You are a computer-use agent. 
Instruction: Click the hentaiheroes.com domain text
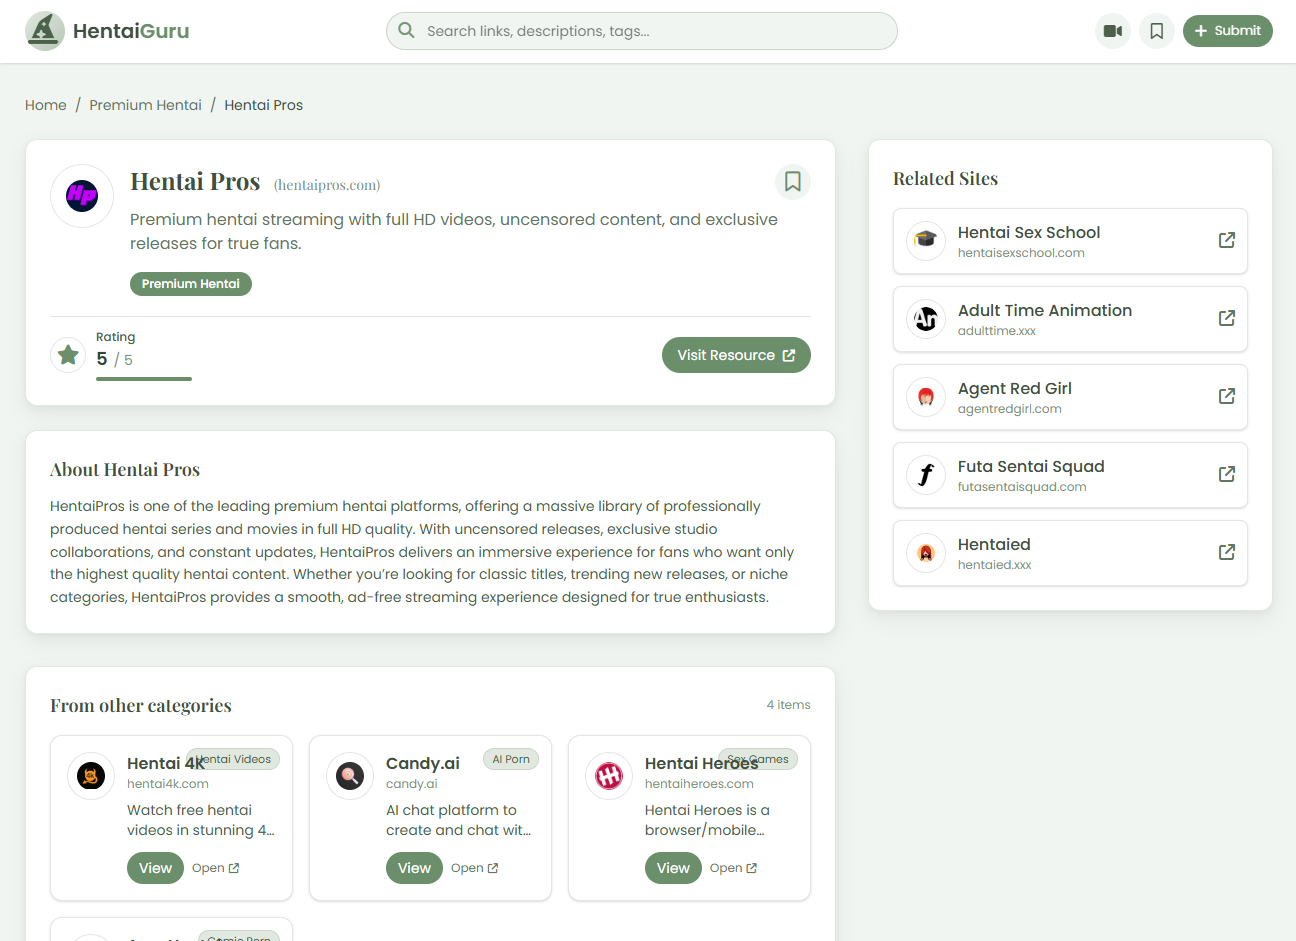point(699,784)
